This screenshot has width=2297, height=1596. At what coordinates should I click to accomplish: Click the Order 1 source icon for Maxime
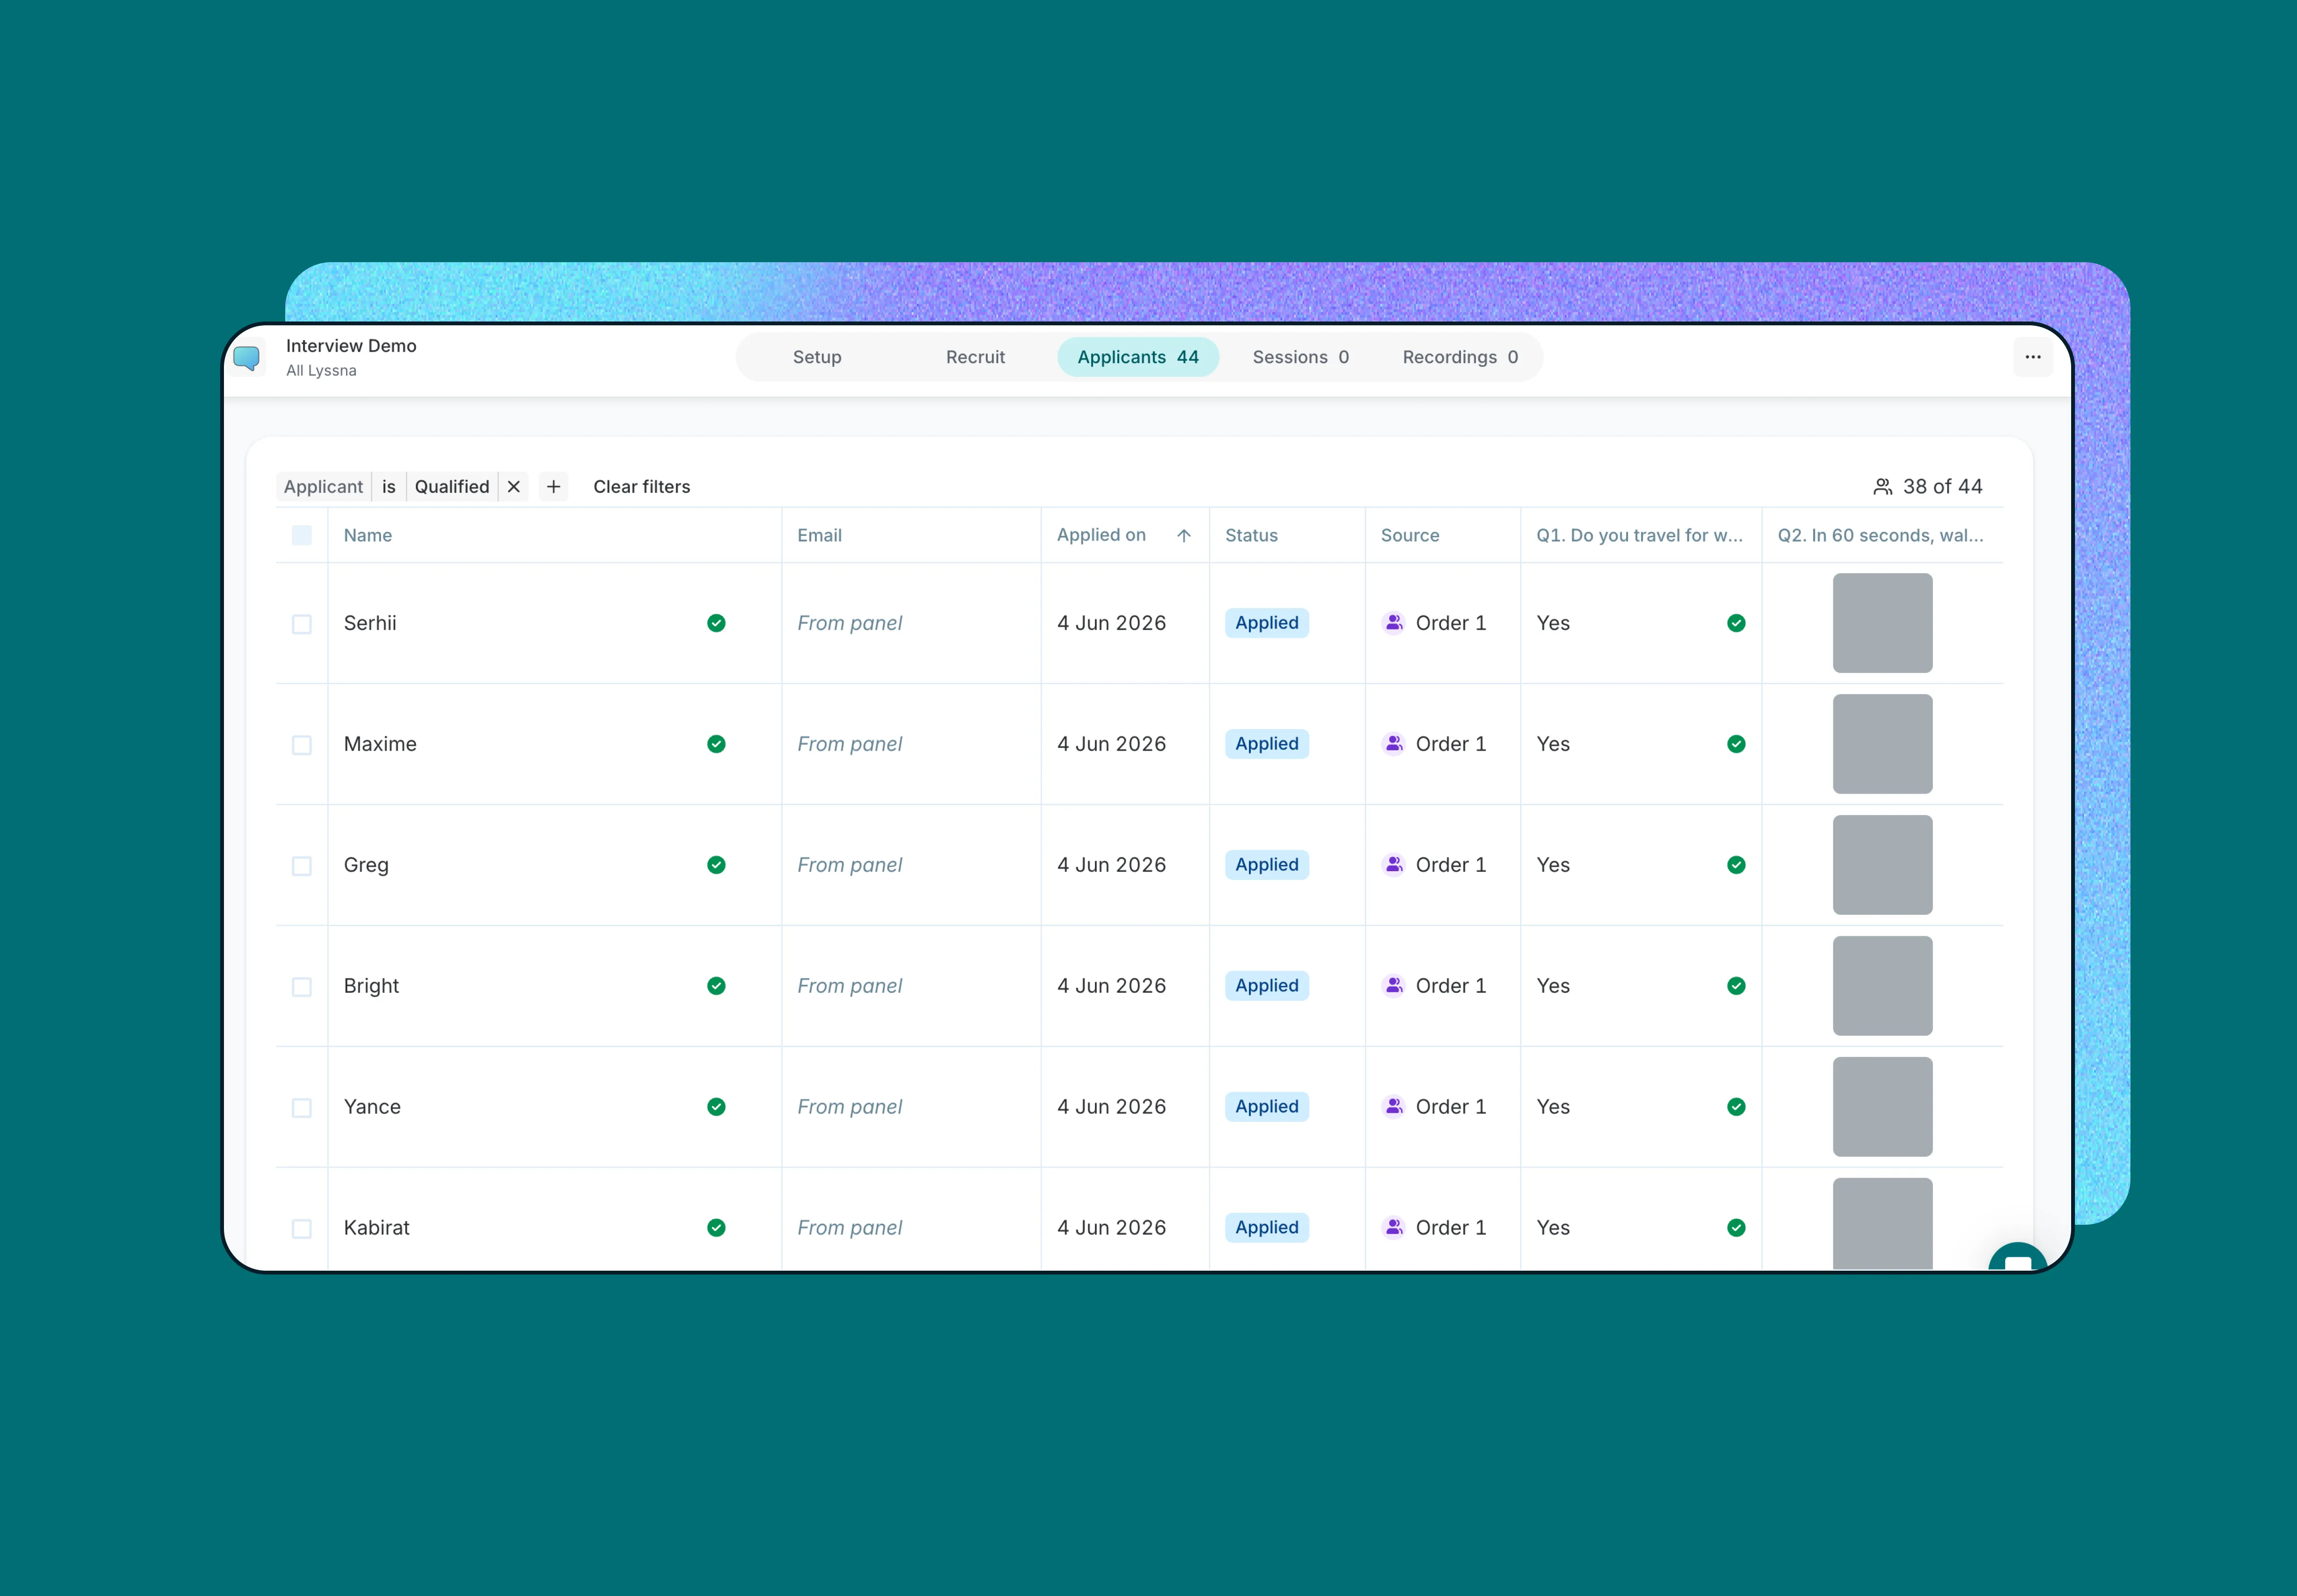point(1394,744)
